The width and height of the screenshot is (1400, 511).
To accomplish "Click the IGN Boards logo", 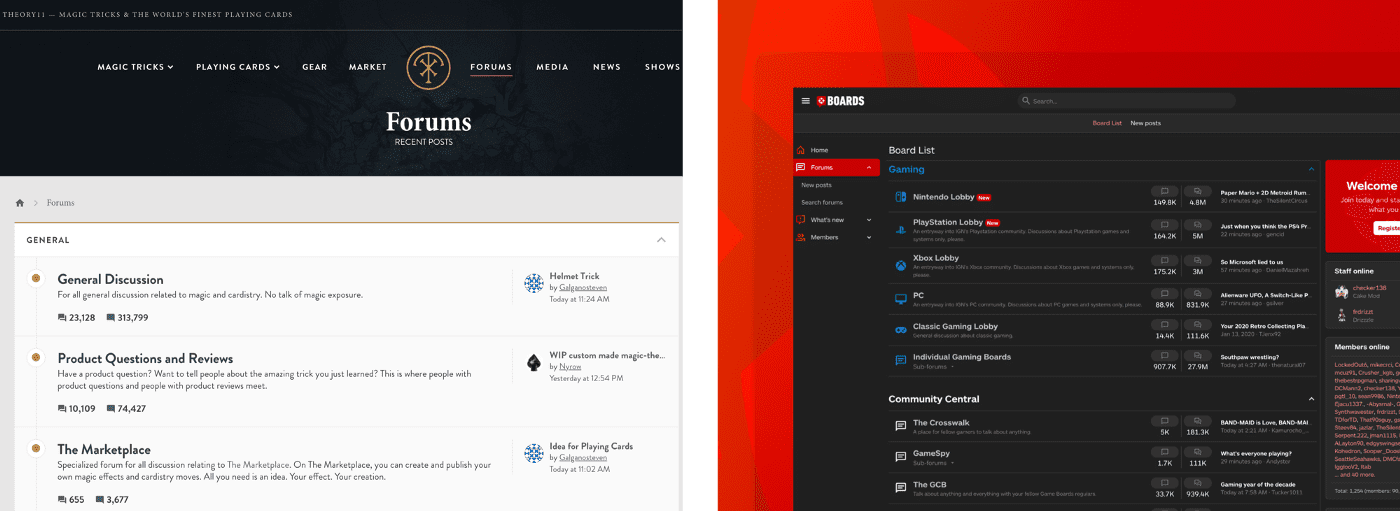I will coord(841,101).
